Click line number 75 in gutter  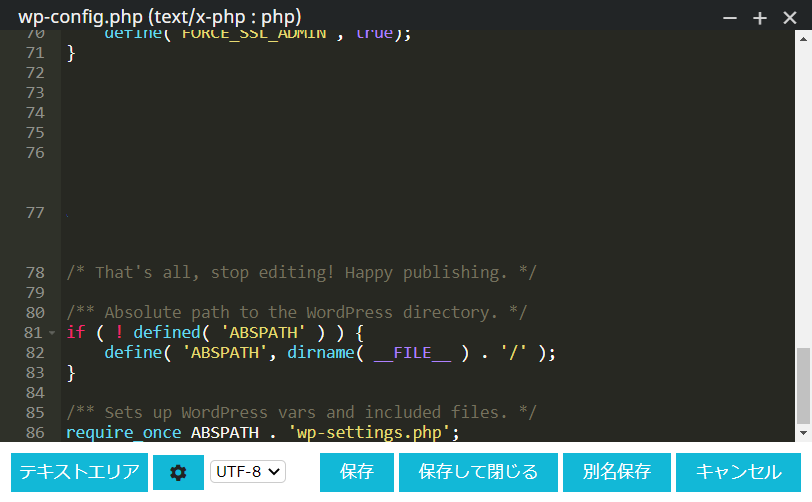[35, 133]
